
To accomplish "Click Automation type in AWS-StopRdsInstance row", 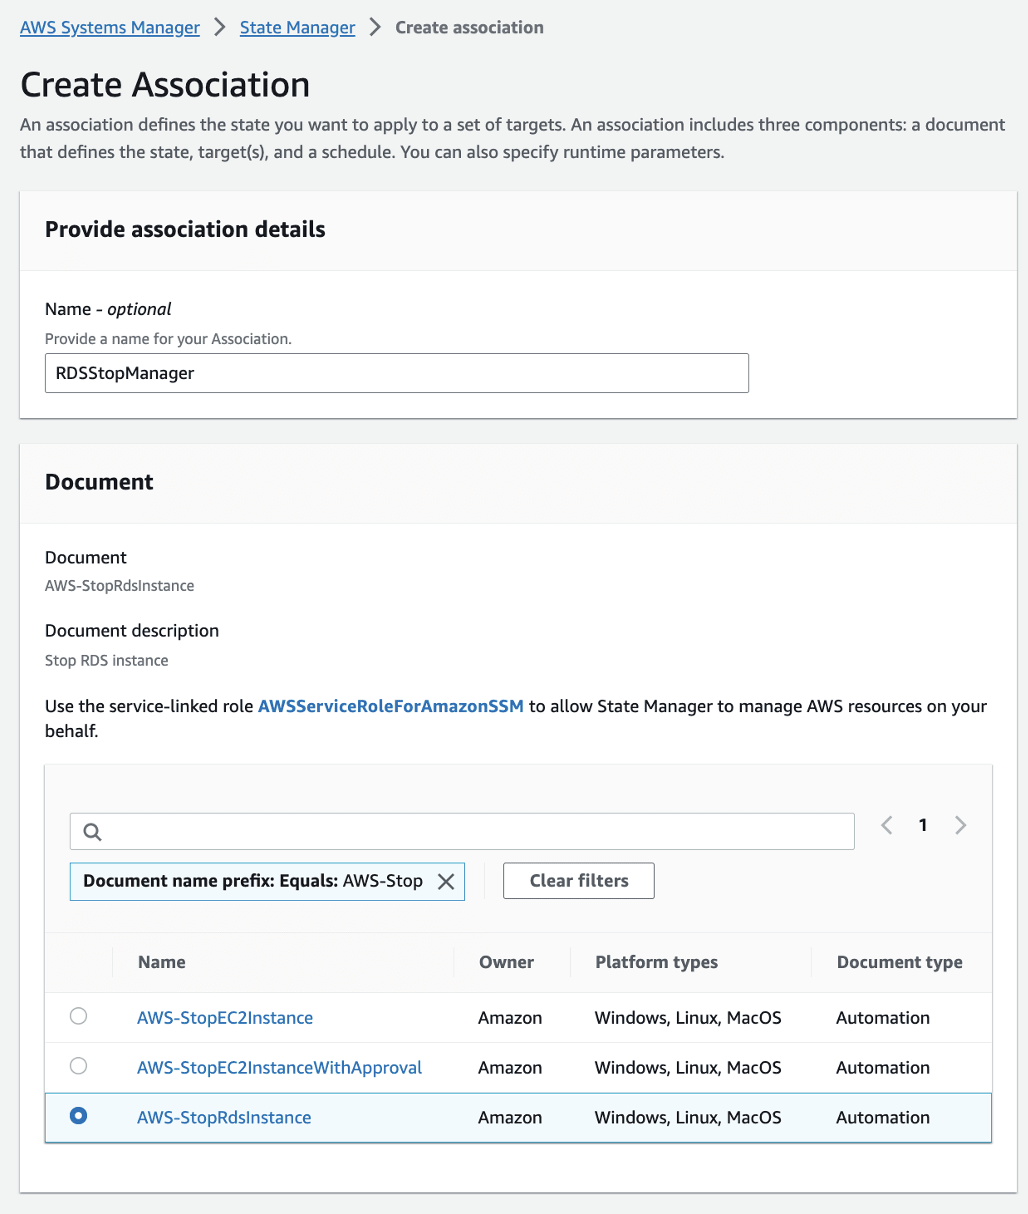I will point(883,1118).
